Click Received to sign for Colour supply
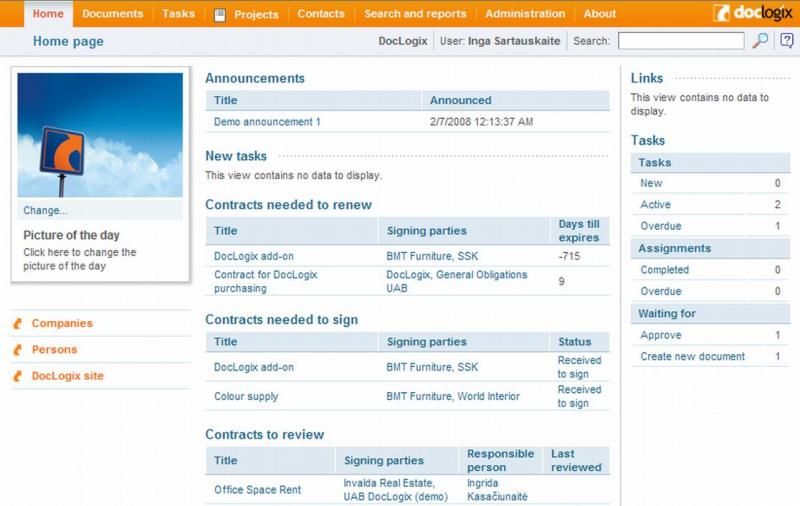Image resolution: width=800 pixels, height=506 pixels. click(579, 396)
